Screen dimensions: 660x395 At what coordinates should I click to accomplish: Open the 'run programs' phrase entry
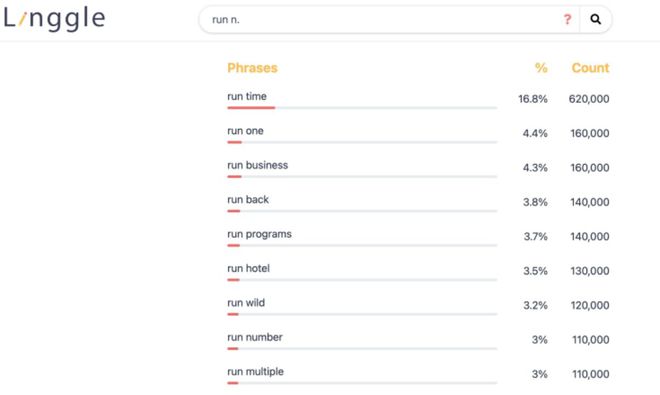259,234
